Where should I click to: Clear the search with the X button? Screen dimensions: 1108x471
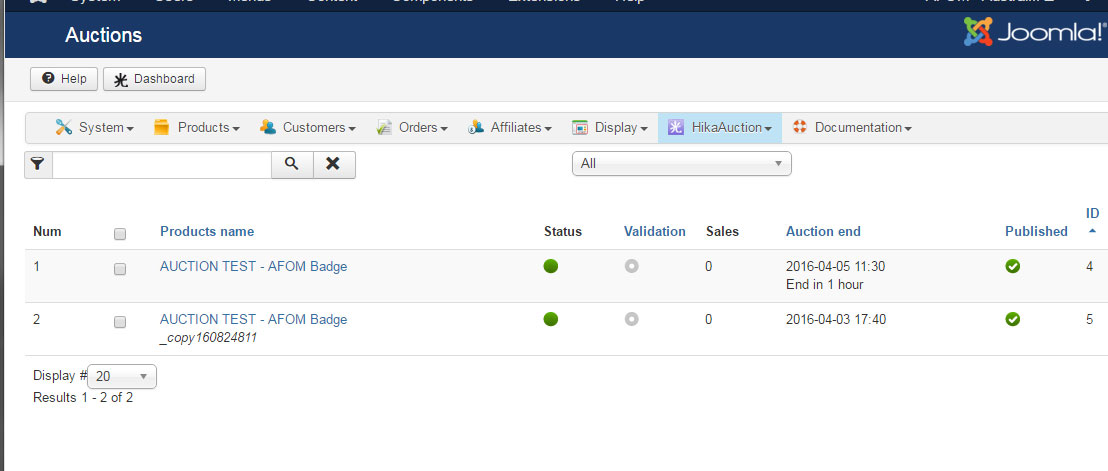tap(334, 165)
